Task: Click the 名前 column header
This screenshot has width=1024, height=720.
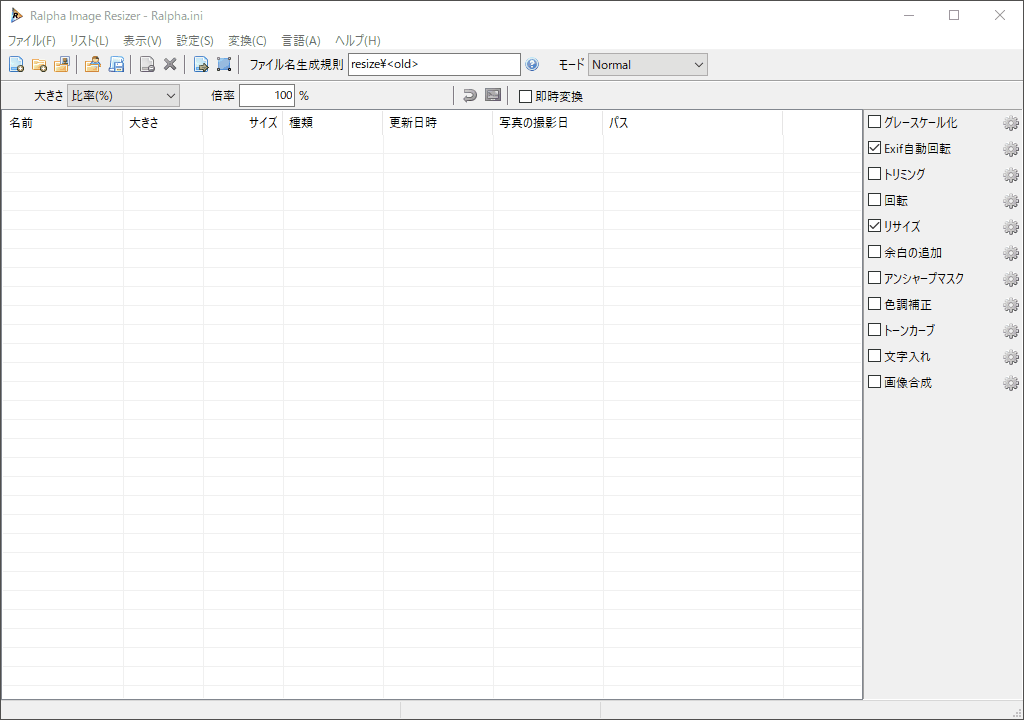Action: [x=60, y=123]
